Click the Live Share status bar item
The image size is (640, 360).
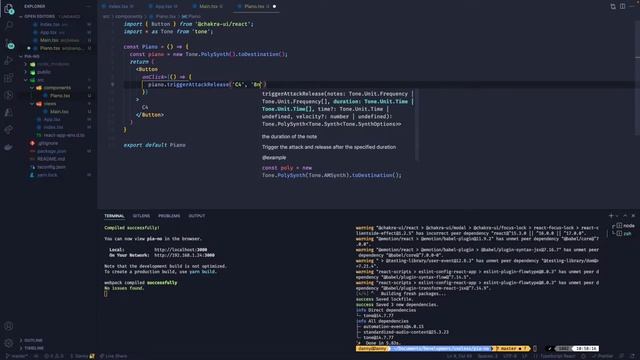[113, 356]
